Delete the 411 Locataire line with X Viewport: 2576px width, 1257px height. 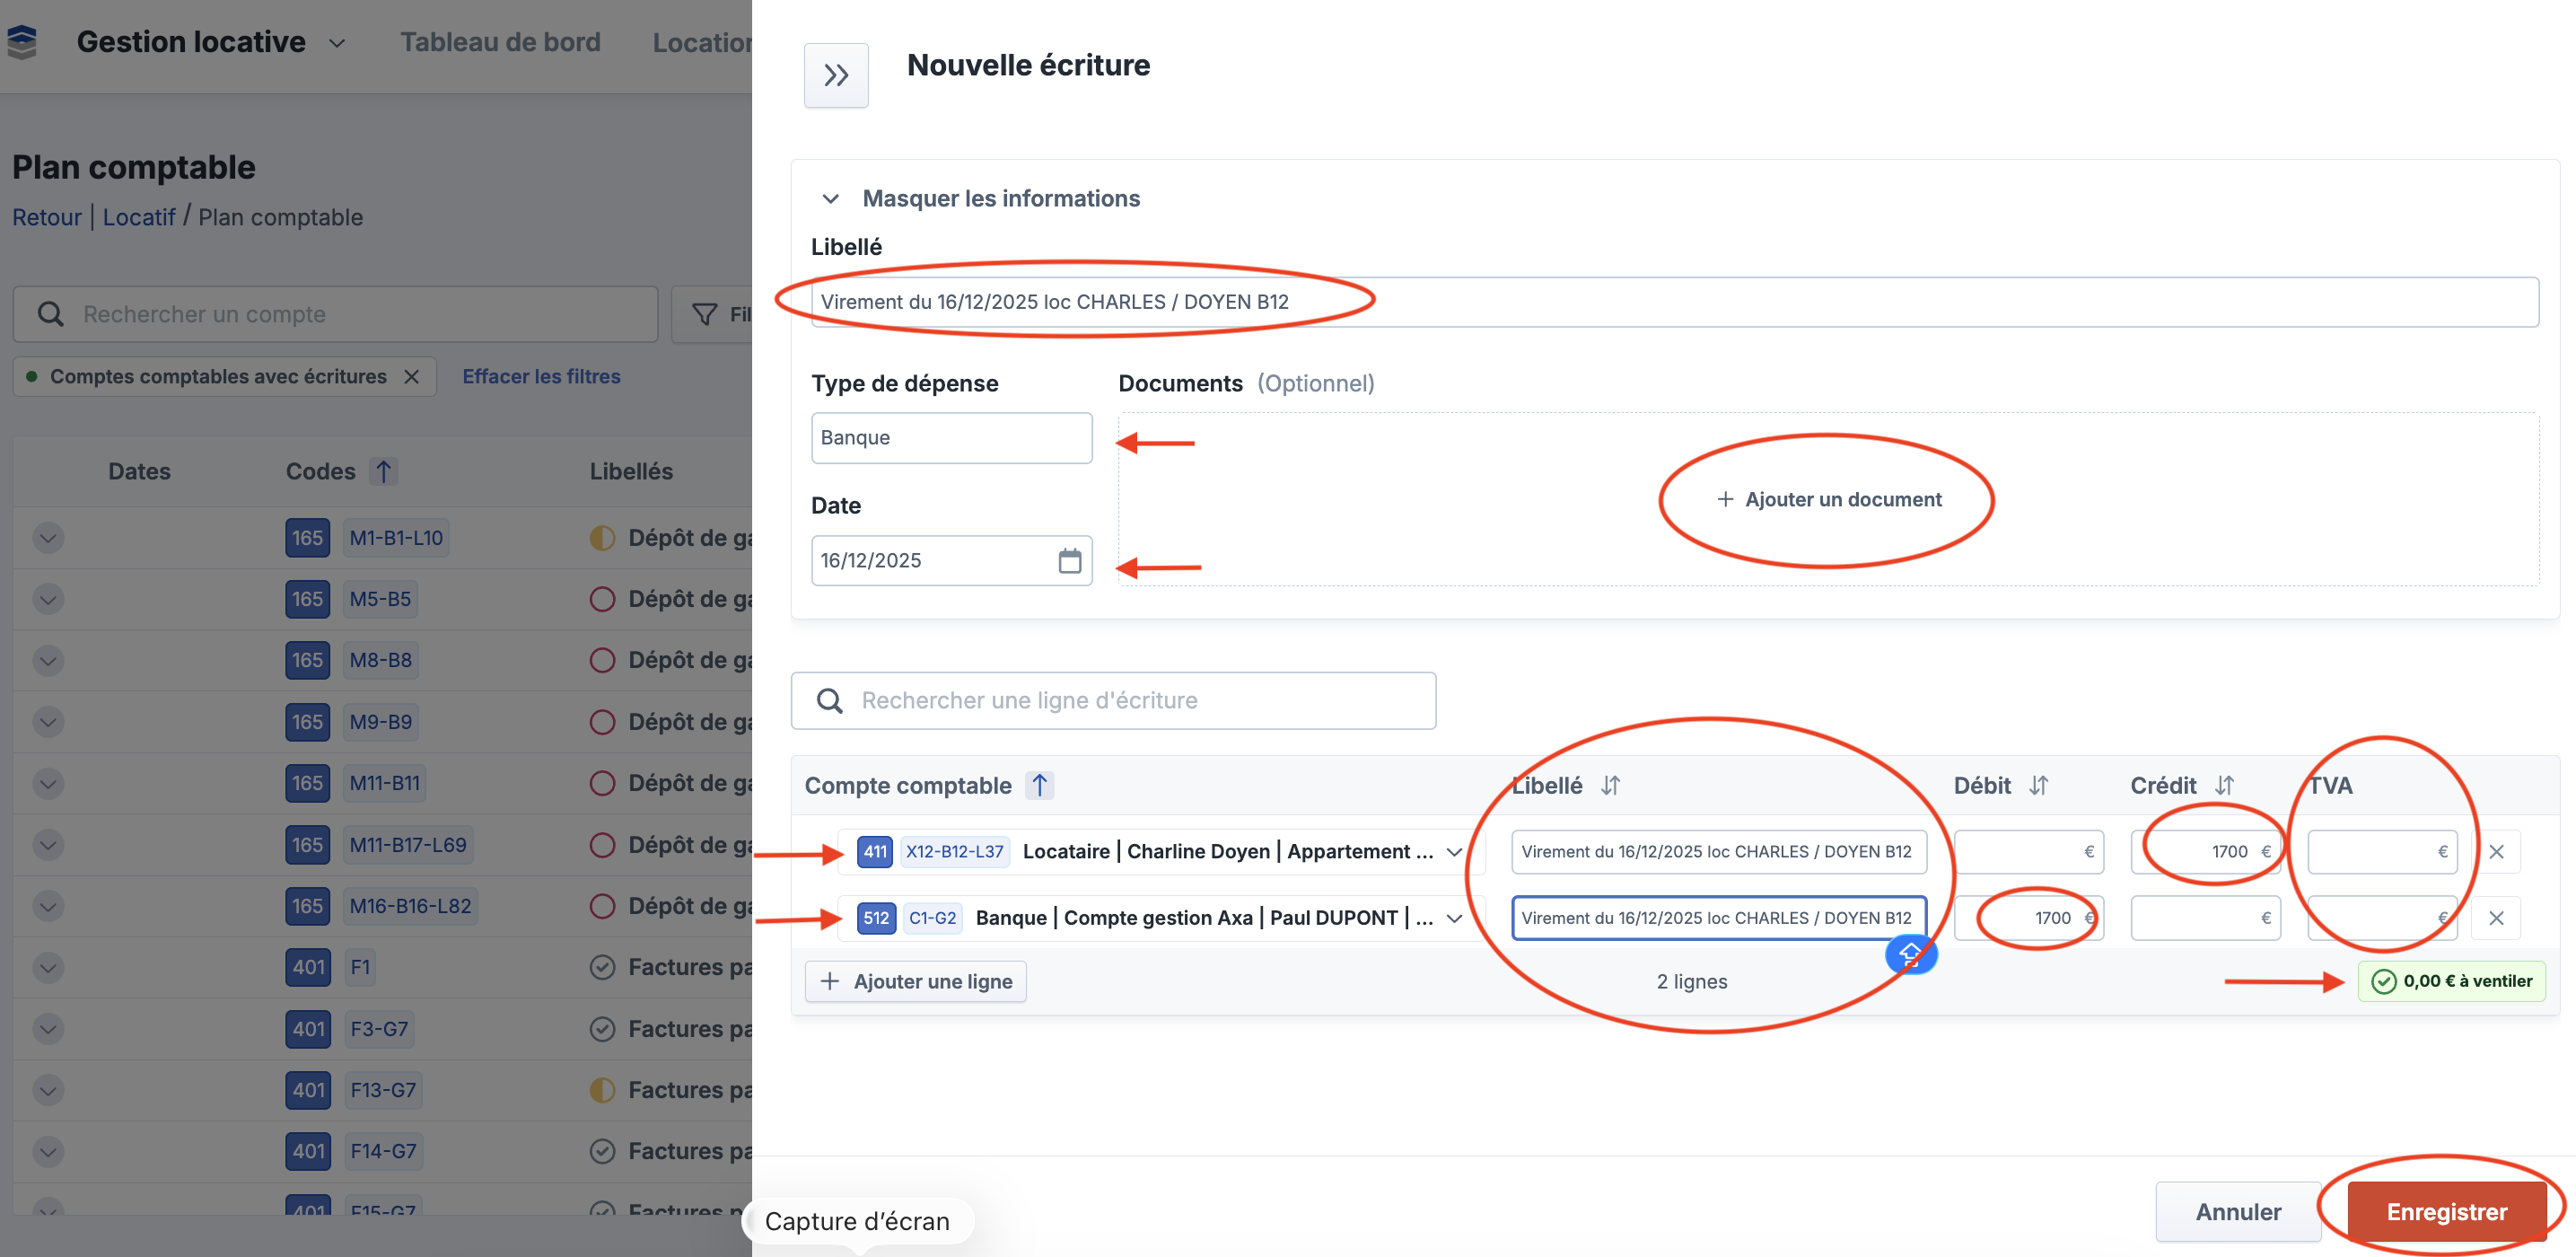pos(2495,852)
